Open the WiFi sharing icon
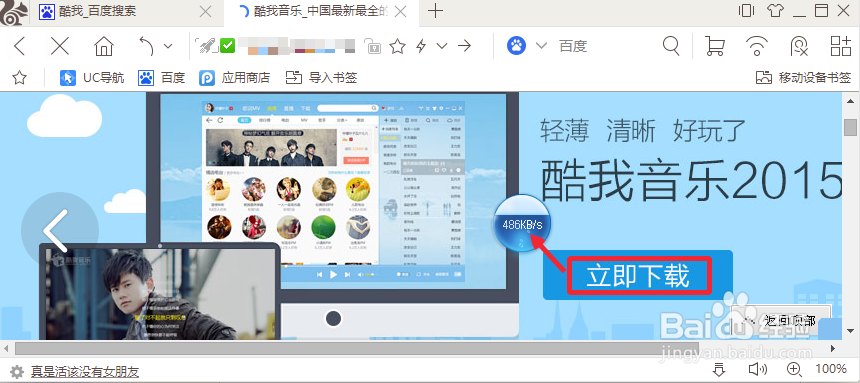Image resolution: width=860 pixels, height=383 pixels. coord(757,46)
